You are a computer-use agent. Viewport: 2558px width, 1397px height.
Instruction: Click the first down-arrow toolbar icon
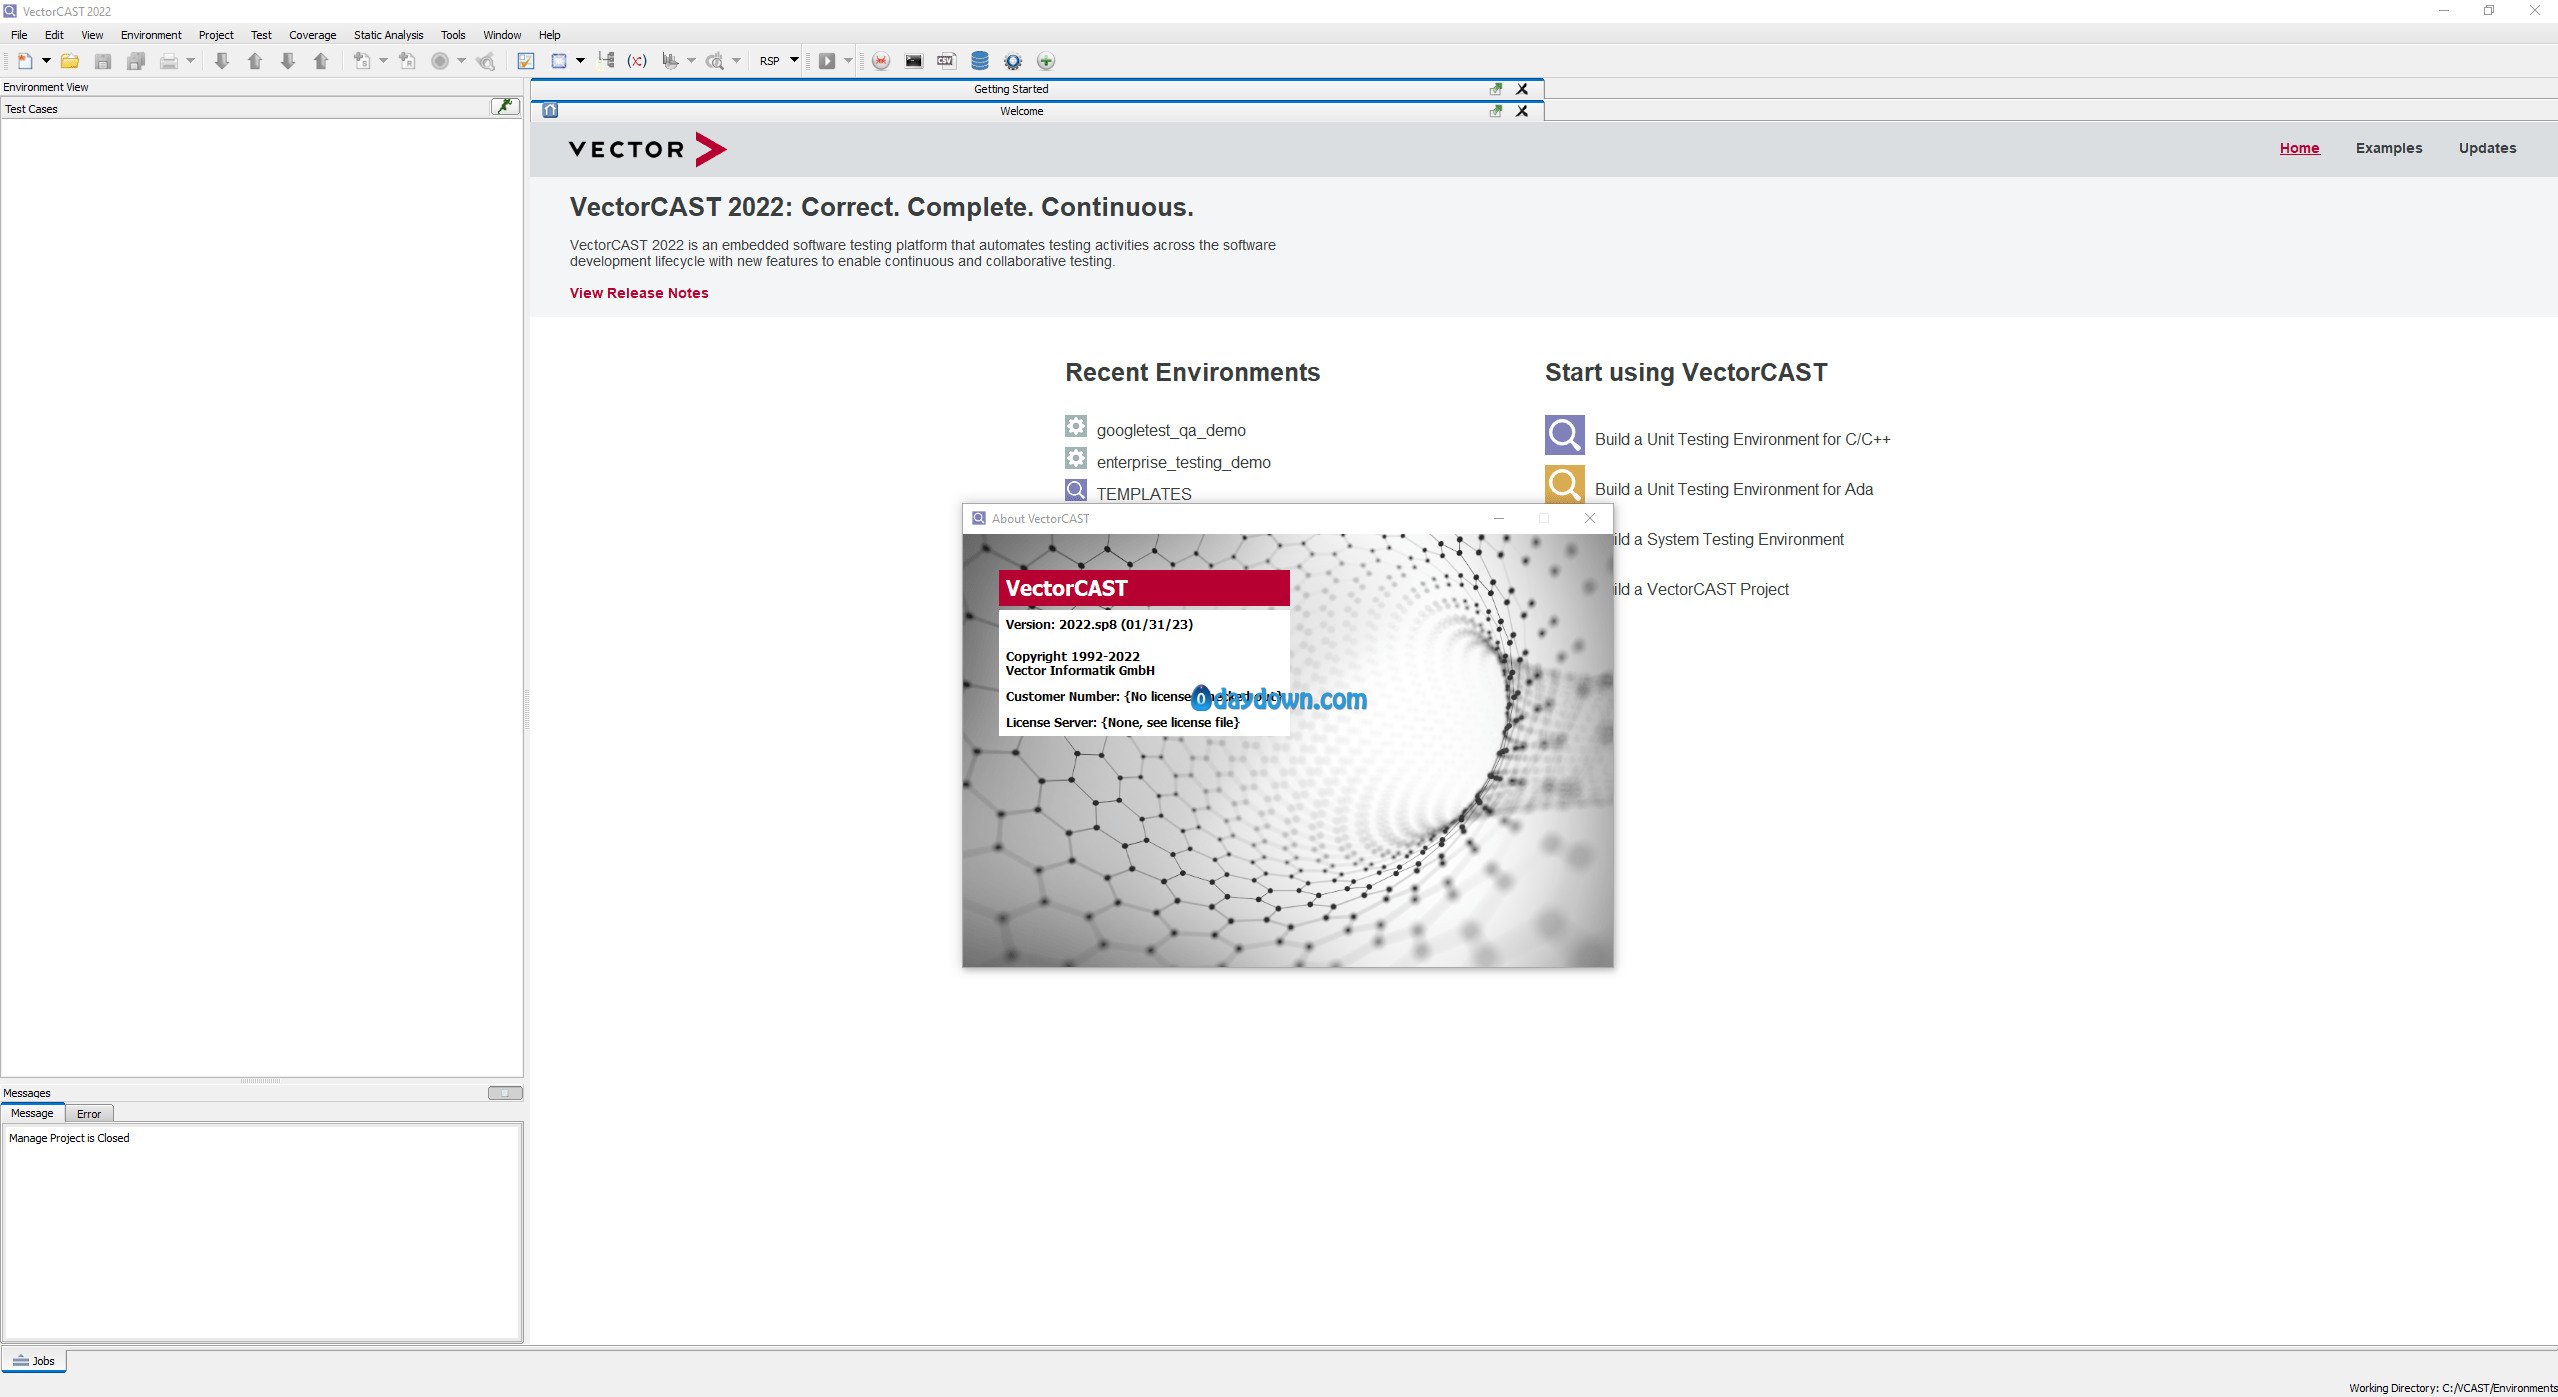point(222,61)
